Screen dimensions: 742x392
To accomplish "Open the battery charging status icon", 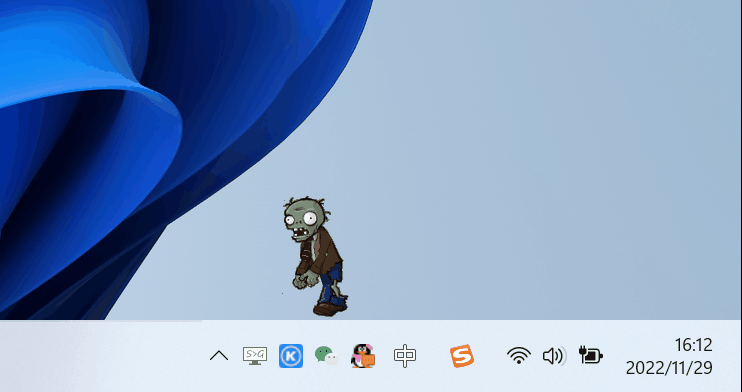I will point(591,355).
